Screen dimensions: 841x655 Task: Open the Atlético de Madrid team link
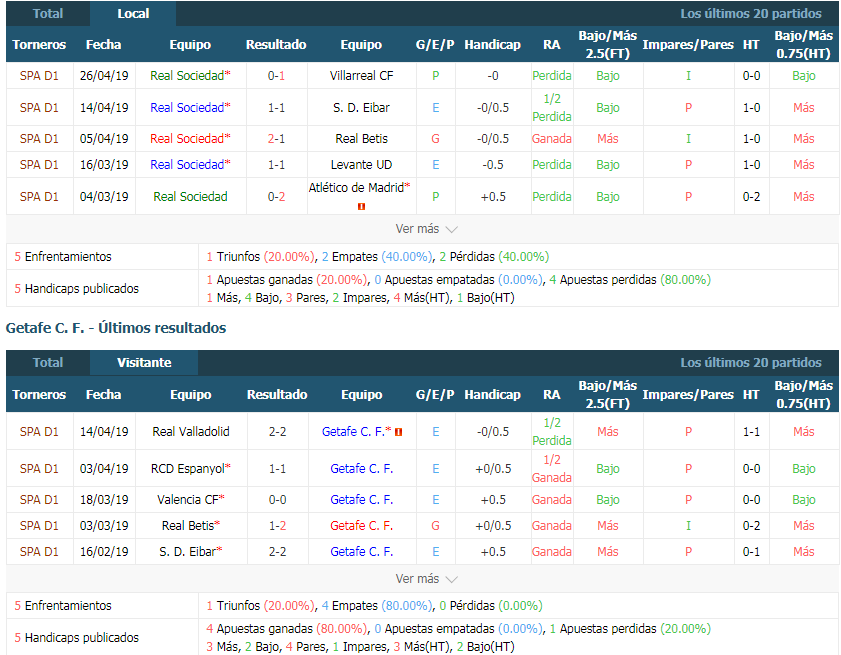(359, 188)
